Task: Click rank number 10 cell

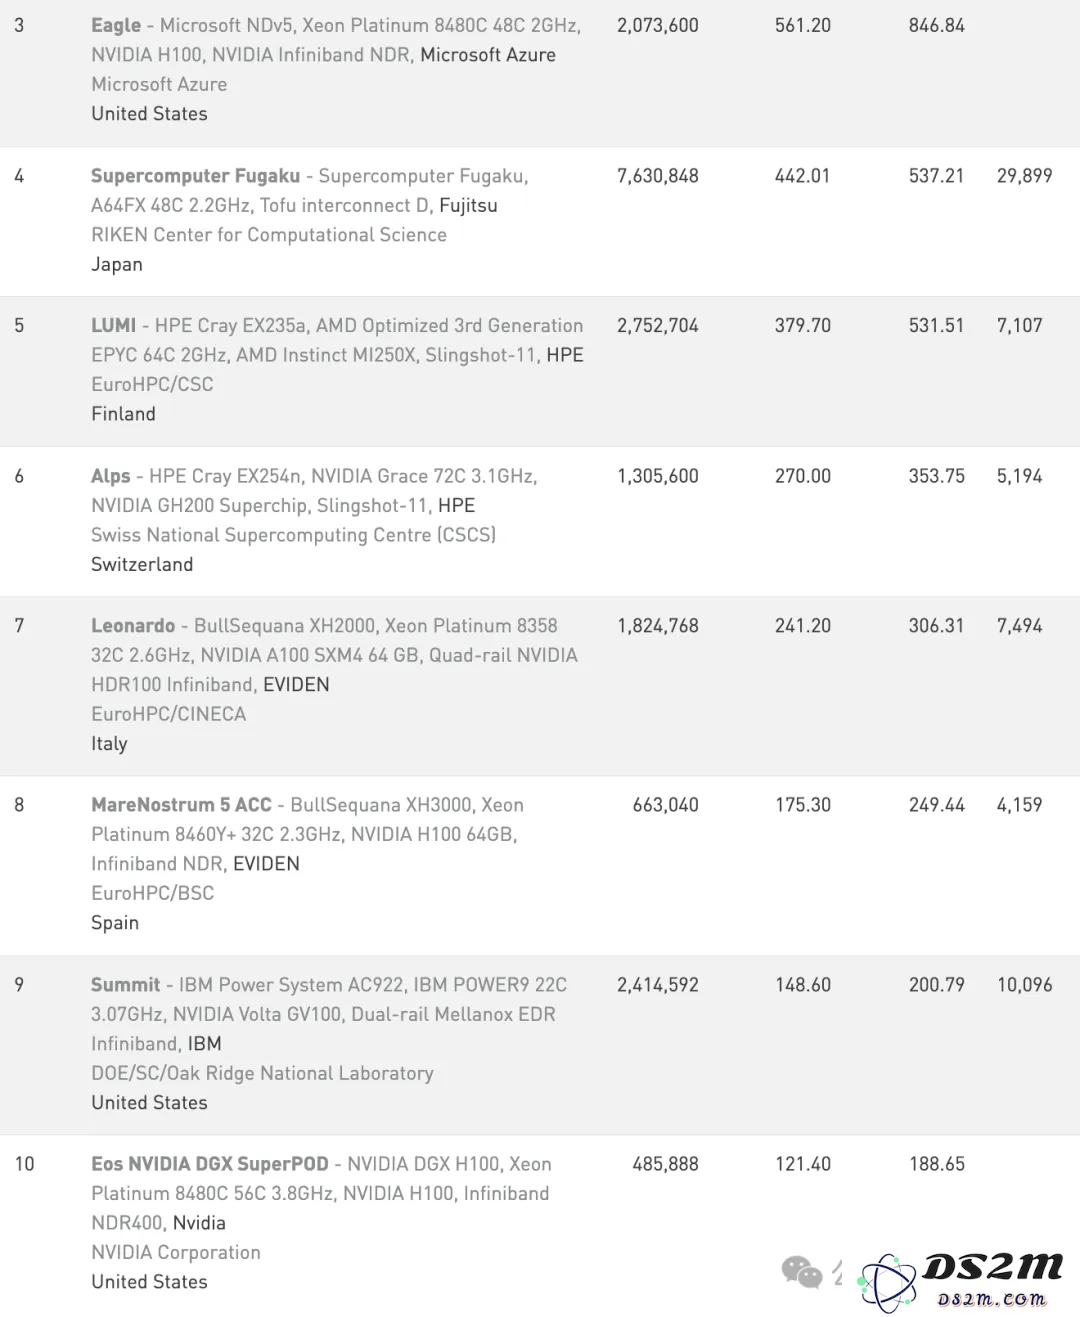Action: point(24,1164)
